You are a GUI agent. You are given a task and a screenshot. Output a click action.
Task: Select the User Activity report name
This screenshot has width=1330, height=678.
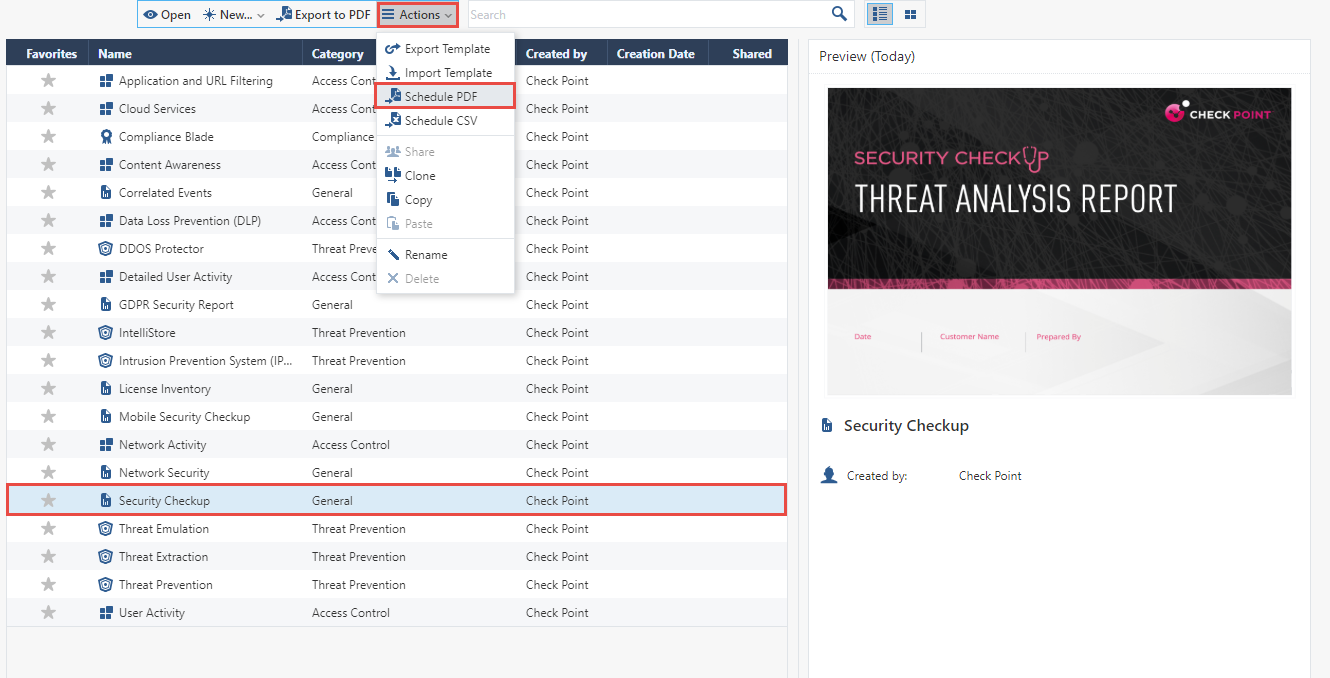(152, 613)
